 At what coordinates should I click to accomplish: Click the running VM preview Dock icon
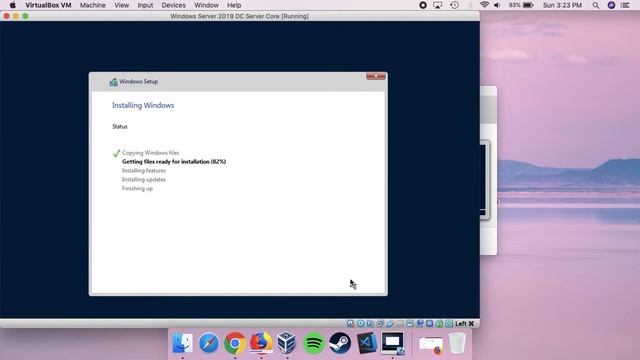(x=393, y=342)
